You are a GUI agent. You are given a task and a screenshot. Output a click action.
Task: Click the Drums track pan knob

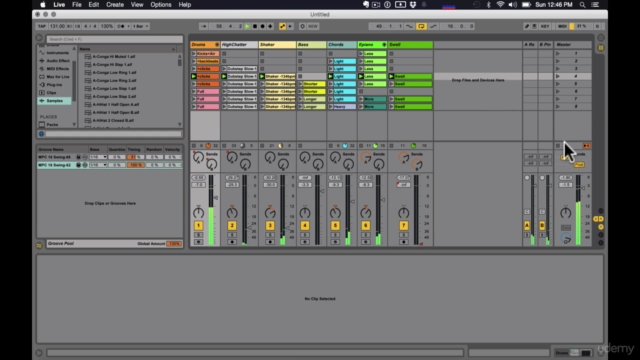pyautogui.click(x=198, y=212)
